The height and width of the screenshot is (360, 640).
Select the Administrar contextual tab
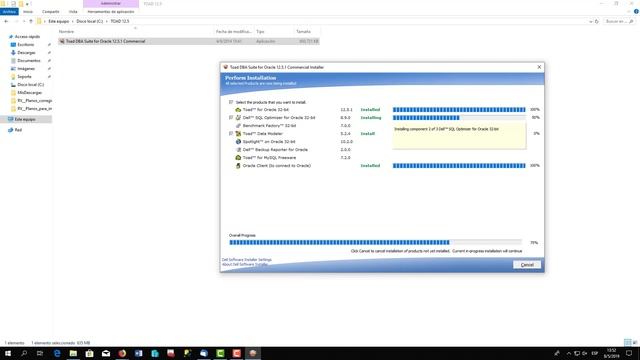111,4
